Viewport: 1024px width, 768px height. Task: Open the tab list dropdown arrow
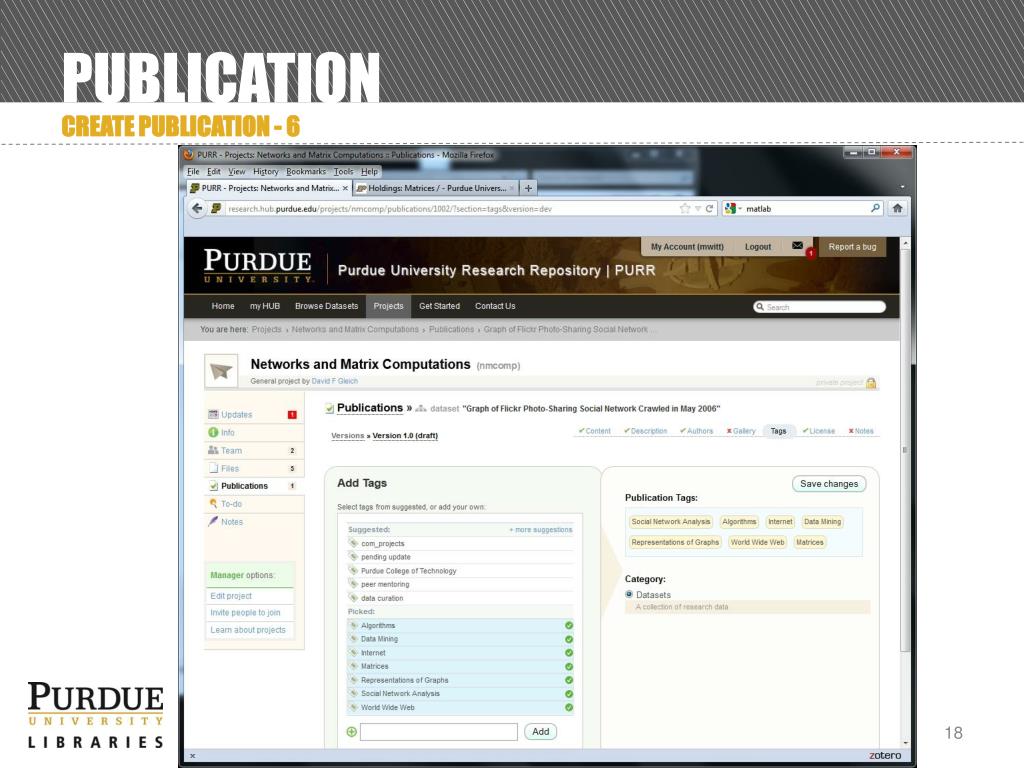tap(903, 187)
